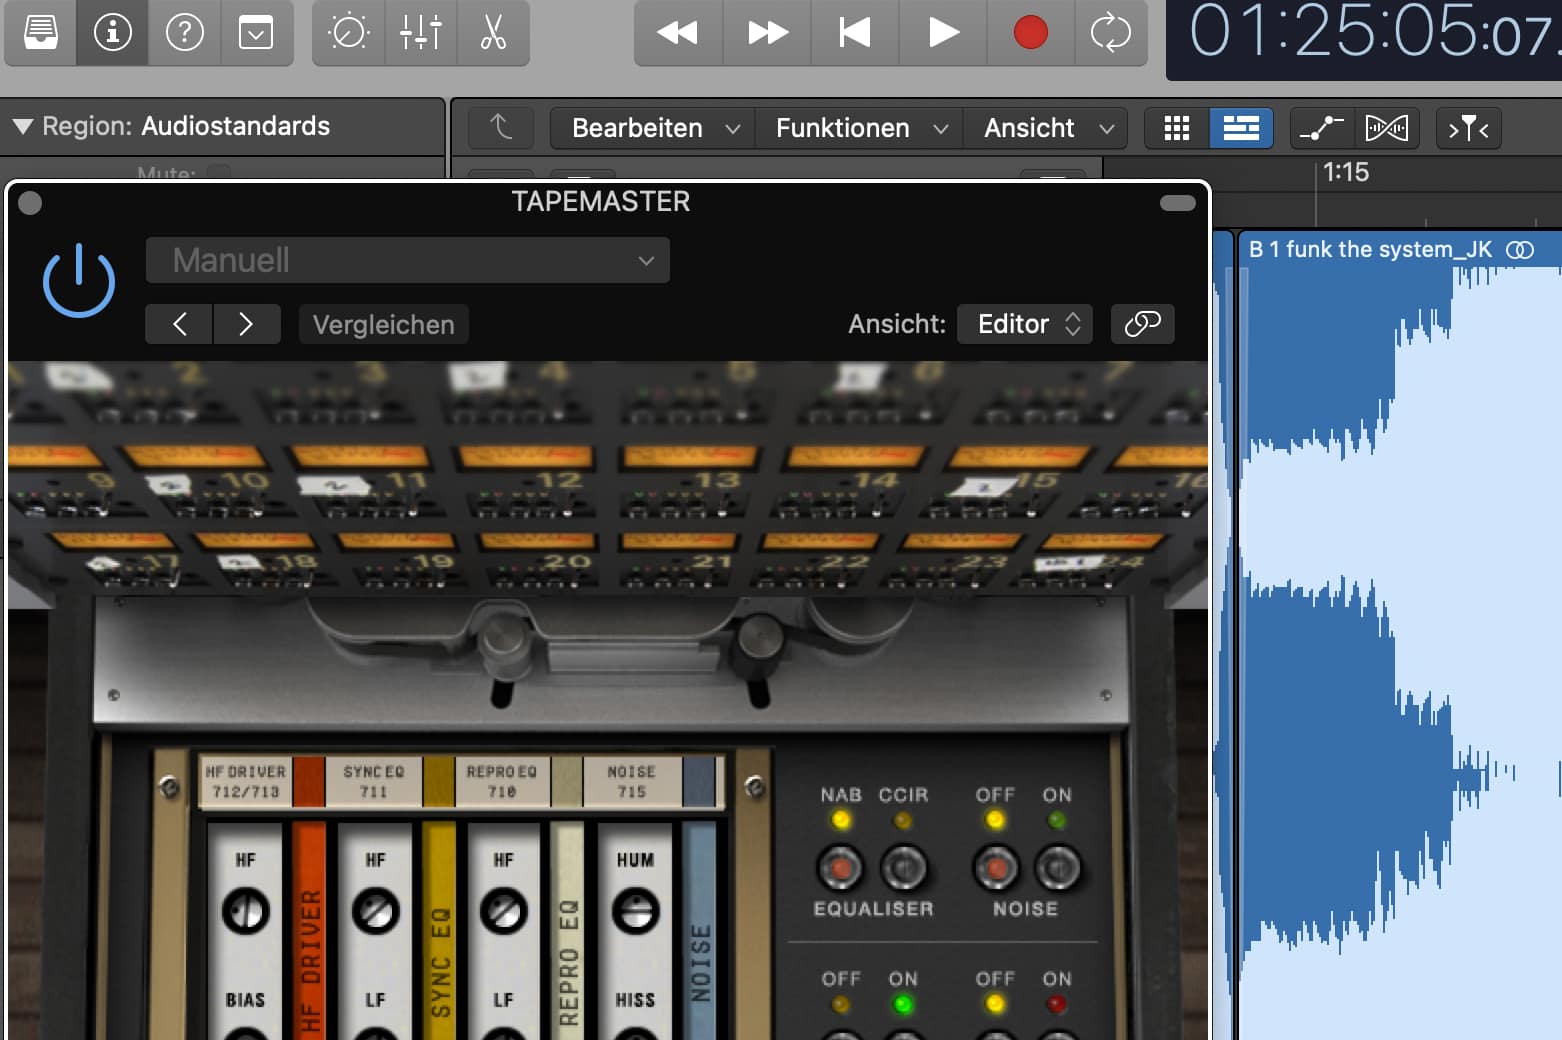The width and height of the screenshot is (1562, 1040).
Task: Open the Ansicht Editor view selector
Action: coord(1026,324)
